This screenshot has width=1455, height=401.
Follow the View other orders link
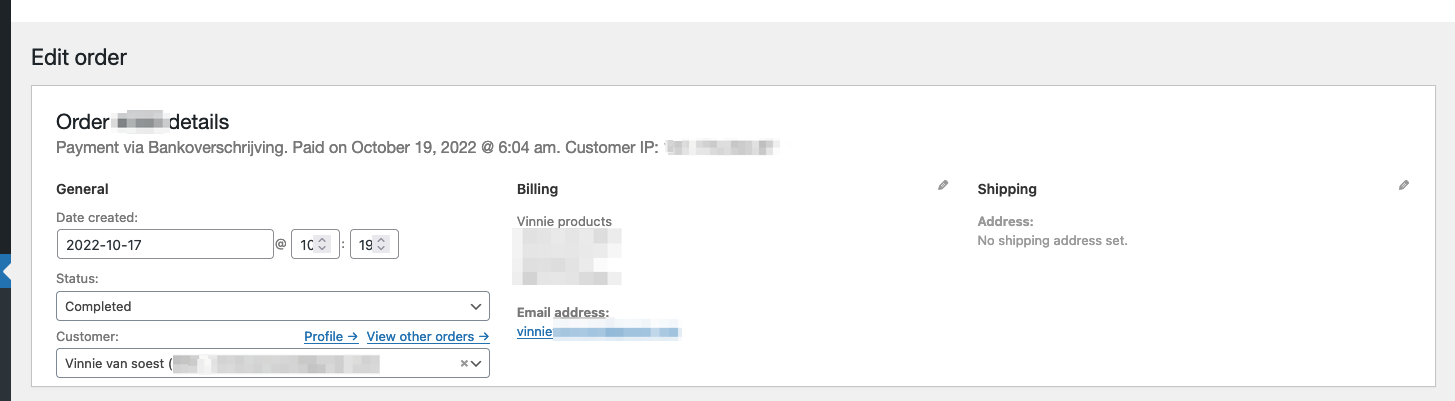(x=428, y=336)
